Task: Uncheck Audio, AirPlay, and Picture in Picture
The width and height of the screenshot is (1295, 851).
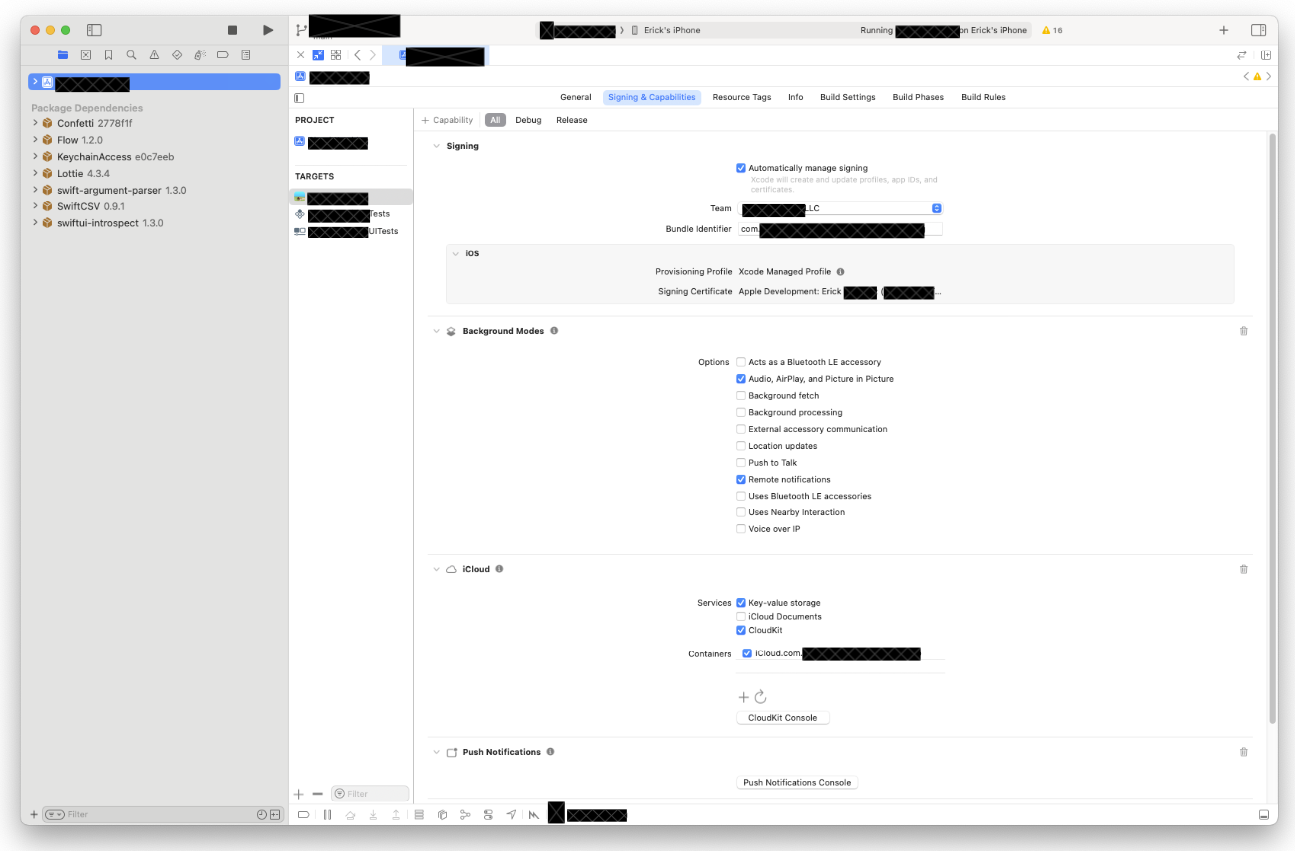Action: point(741,379)
